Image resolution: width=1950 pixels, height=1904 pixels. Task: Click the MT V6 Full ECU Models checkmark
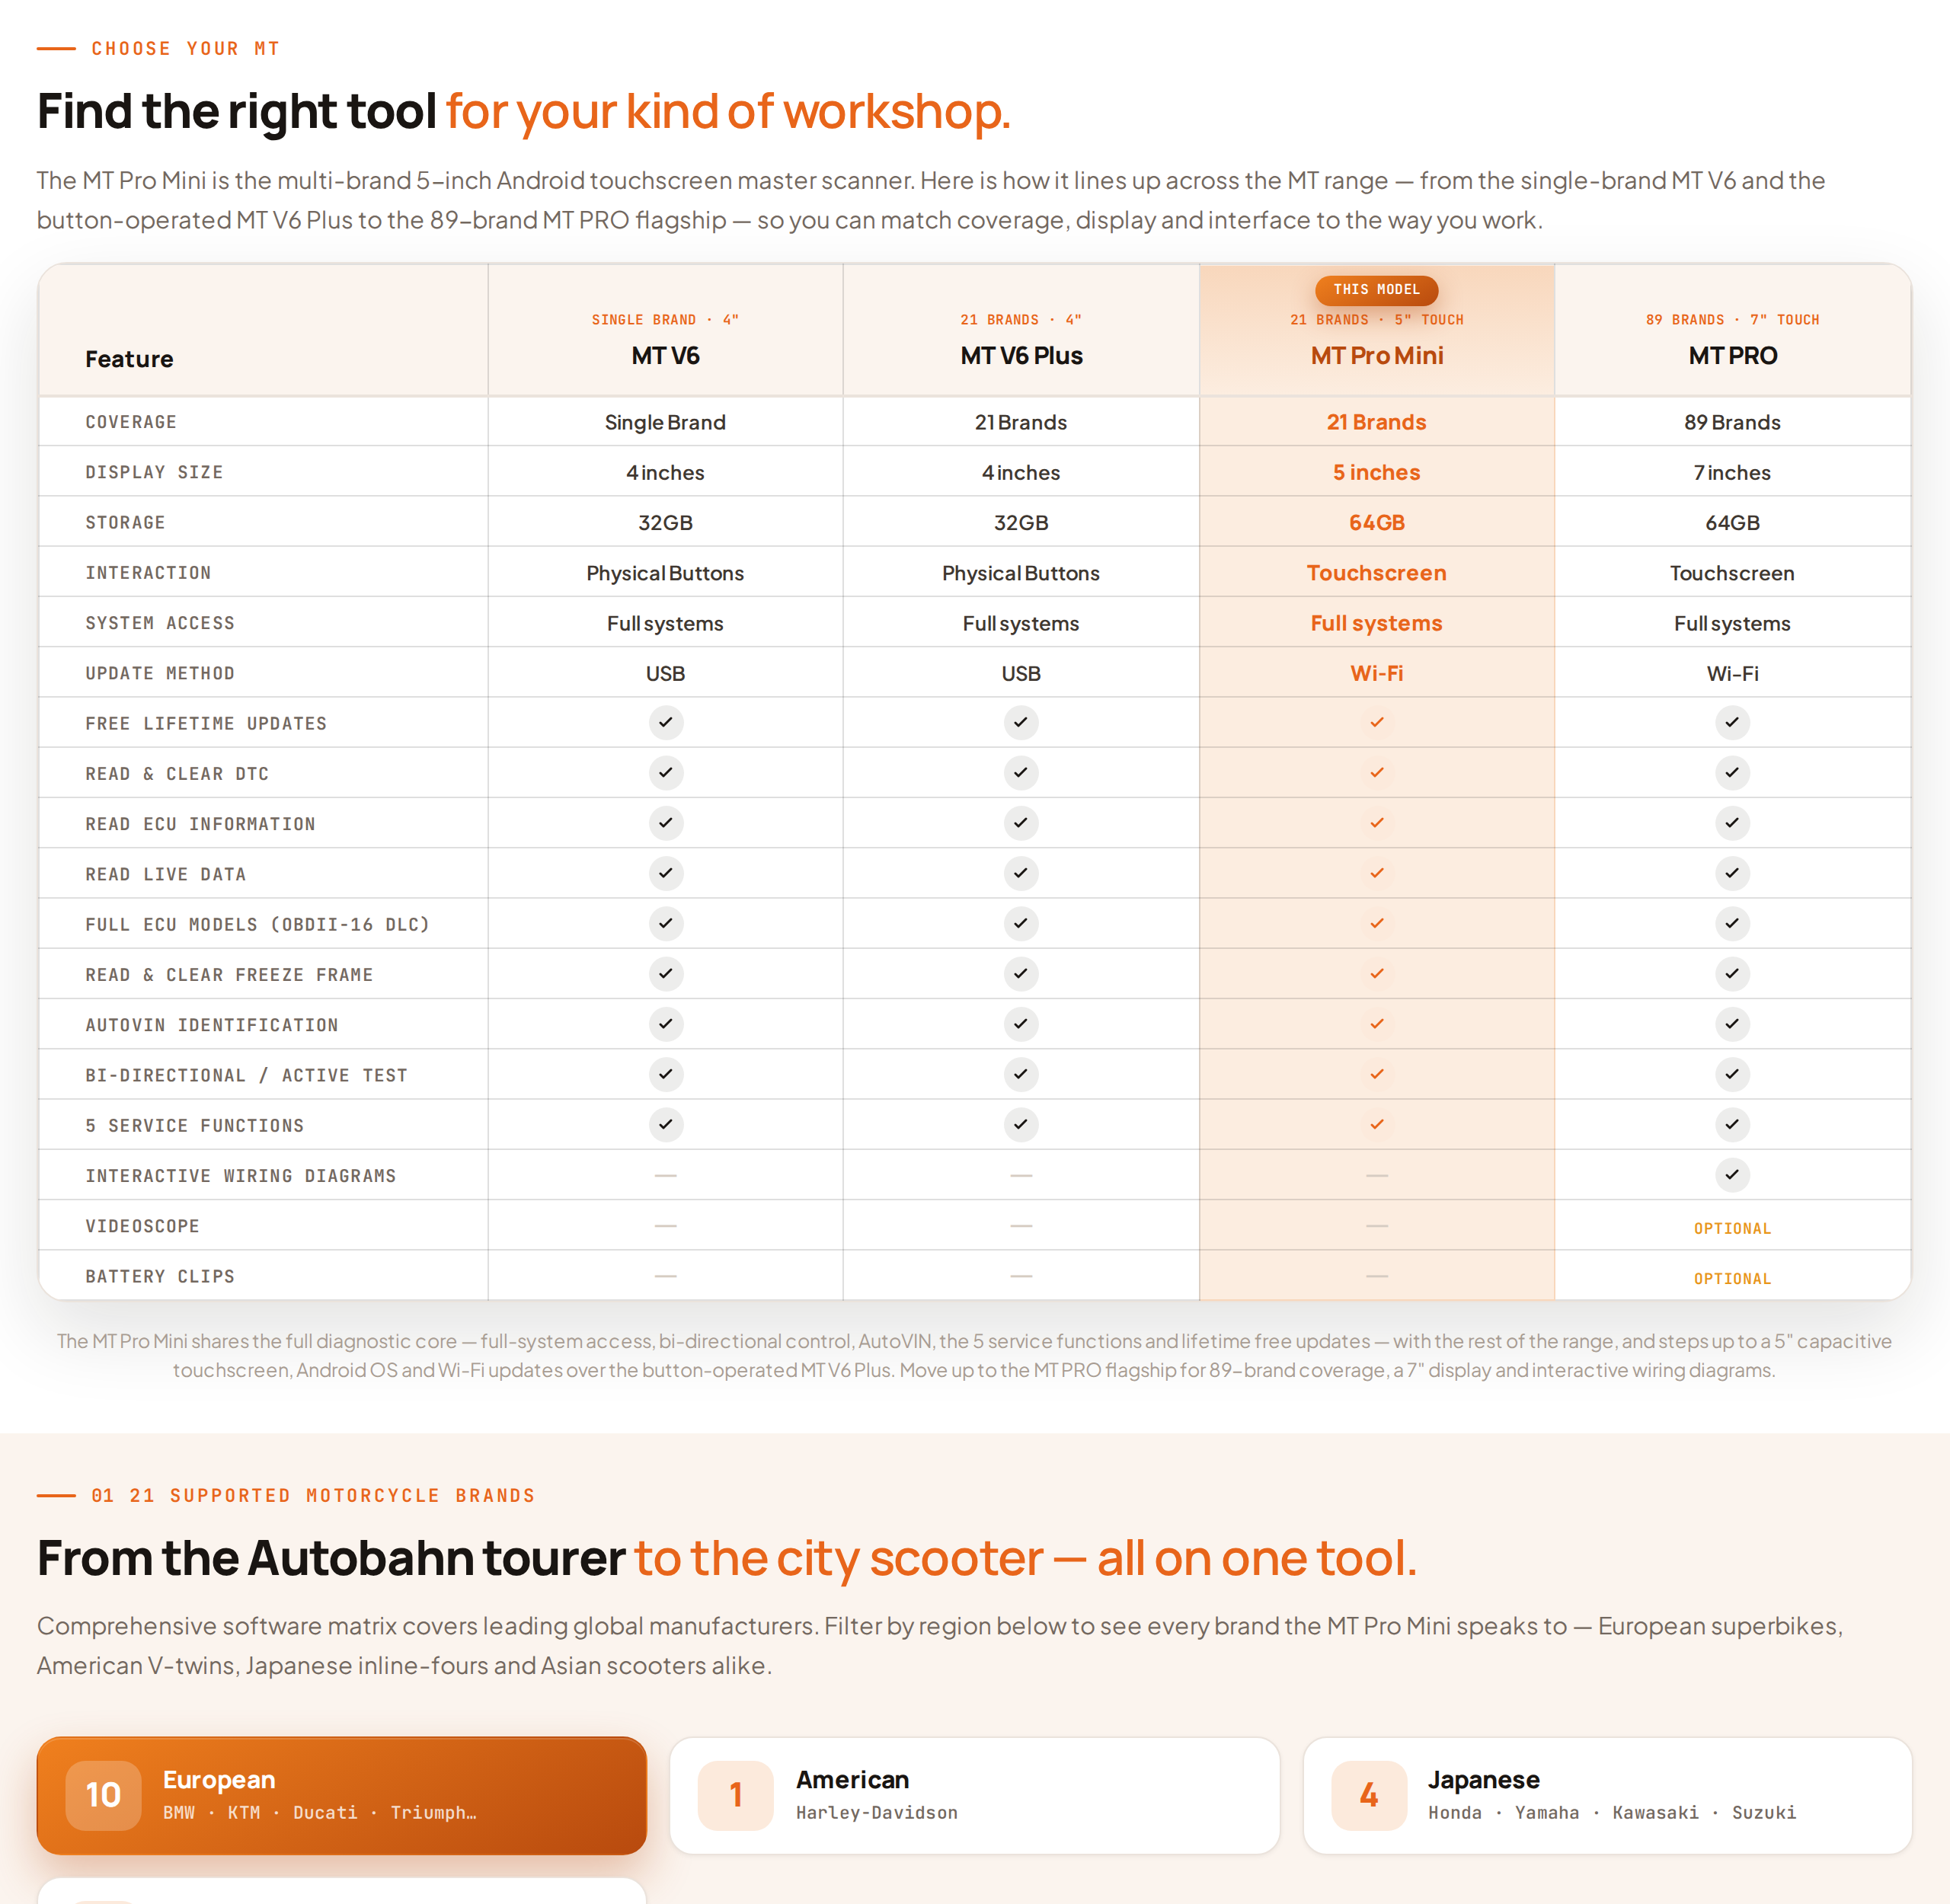coord(665,923)
